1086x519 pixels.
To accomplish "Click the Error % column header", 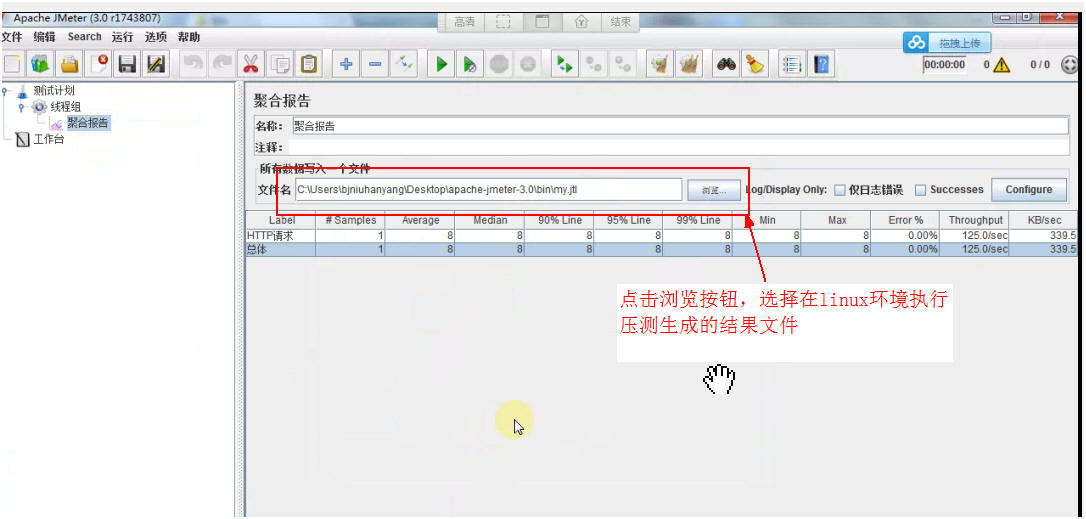I will point(906,220).
